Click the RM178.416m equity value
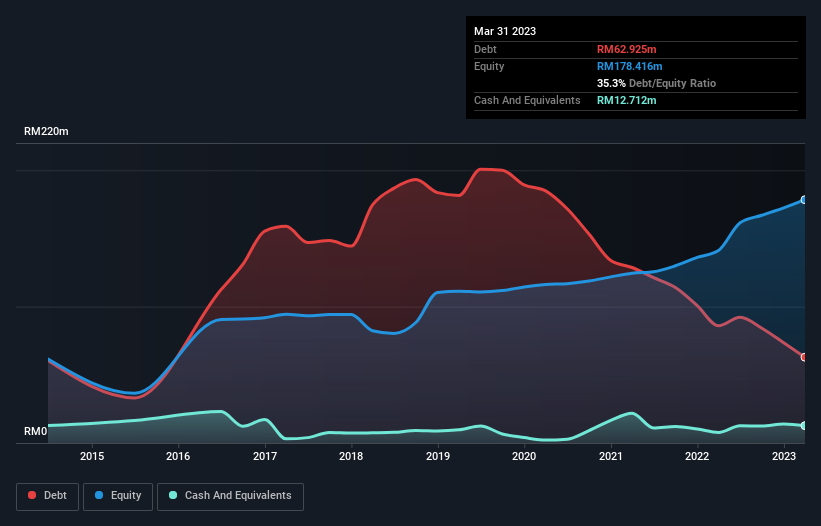This screenshot has height=526, width=821. click(x=629, y=66)
